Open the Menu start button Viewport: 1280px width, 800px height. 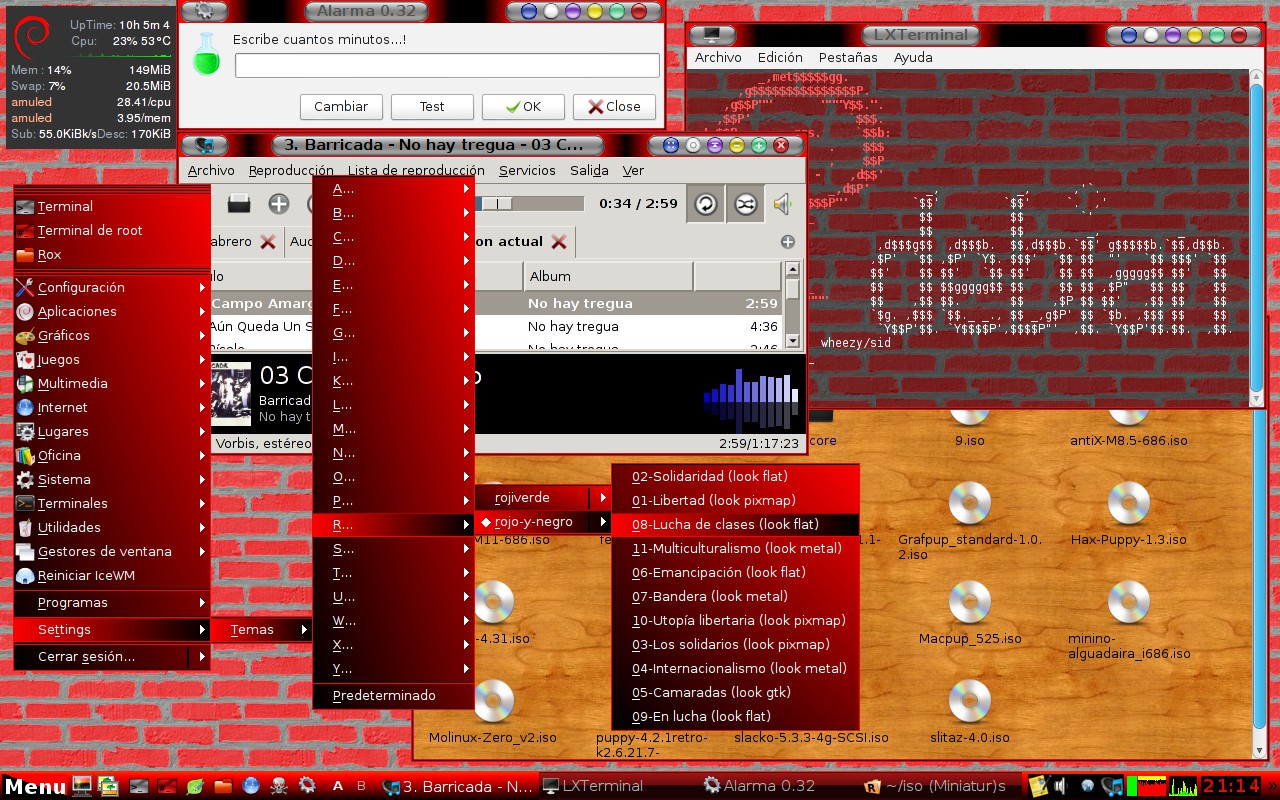[35, 786]
